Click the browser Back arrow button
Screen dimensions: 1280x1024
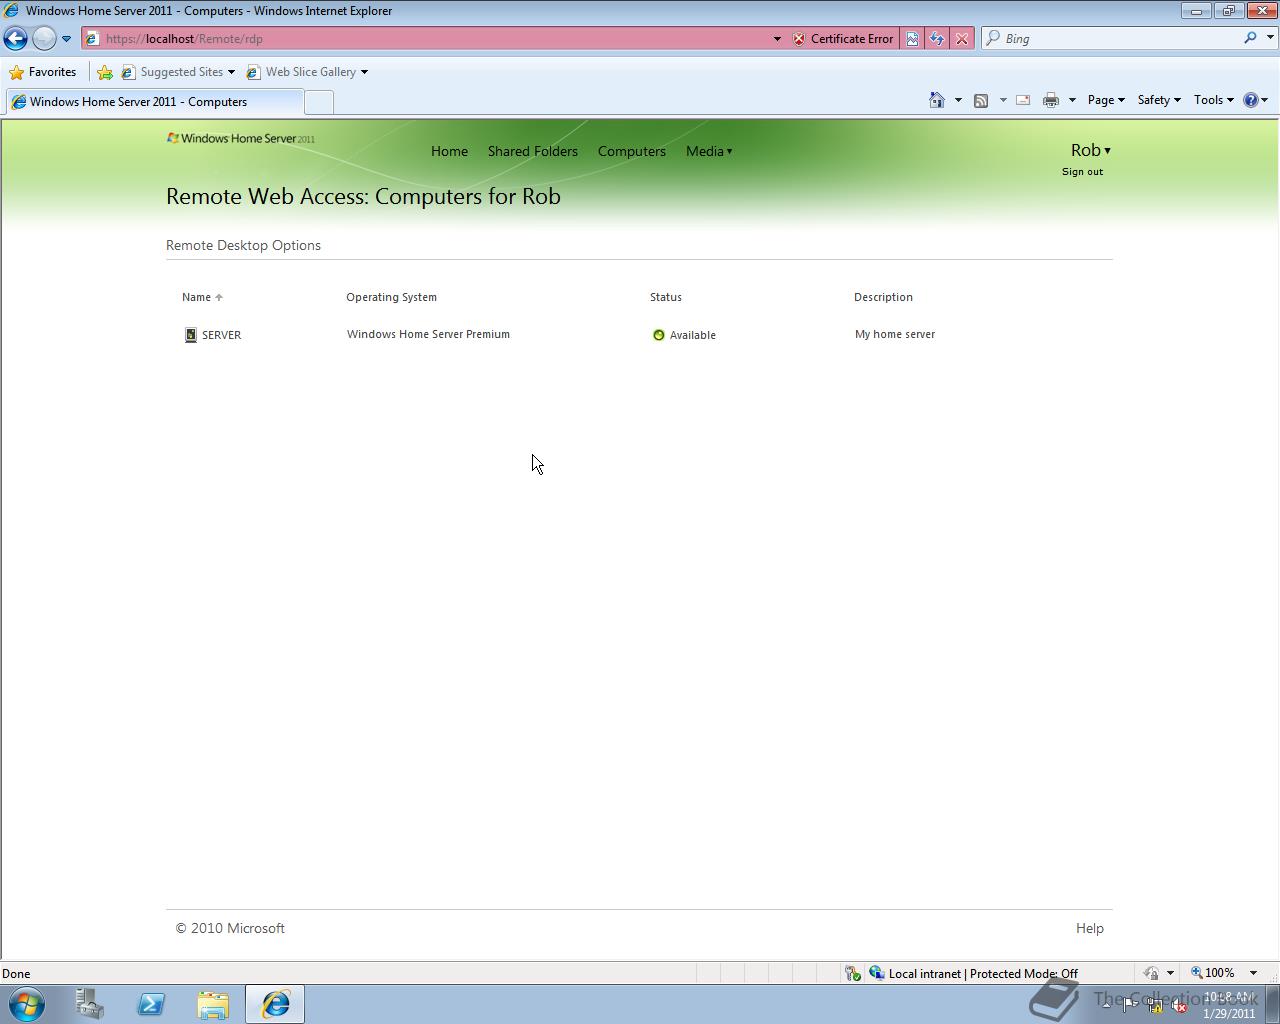tap(15, 39)
